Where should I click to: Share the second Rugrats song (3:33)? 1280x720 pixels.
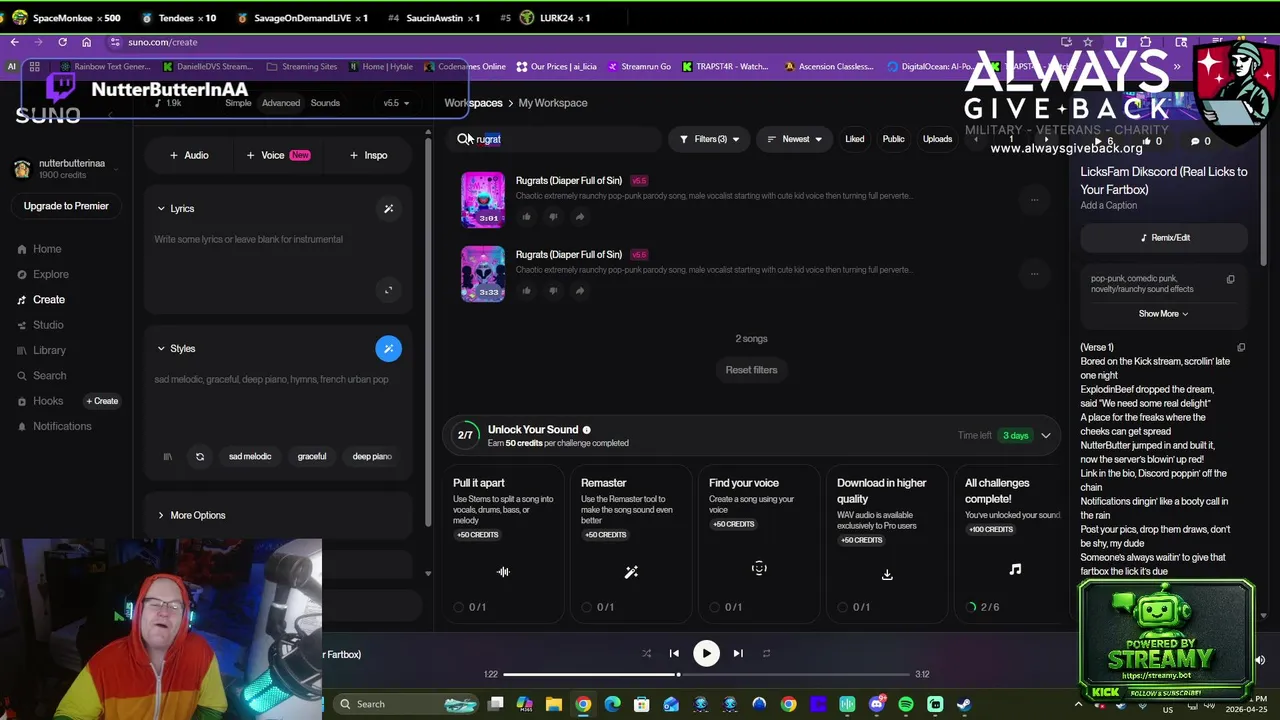[580, 291]
